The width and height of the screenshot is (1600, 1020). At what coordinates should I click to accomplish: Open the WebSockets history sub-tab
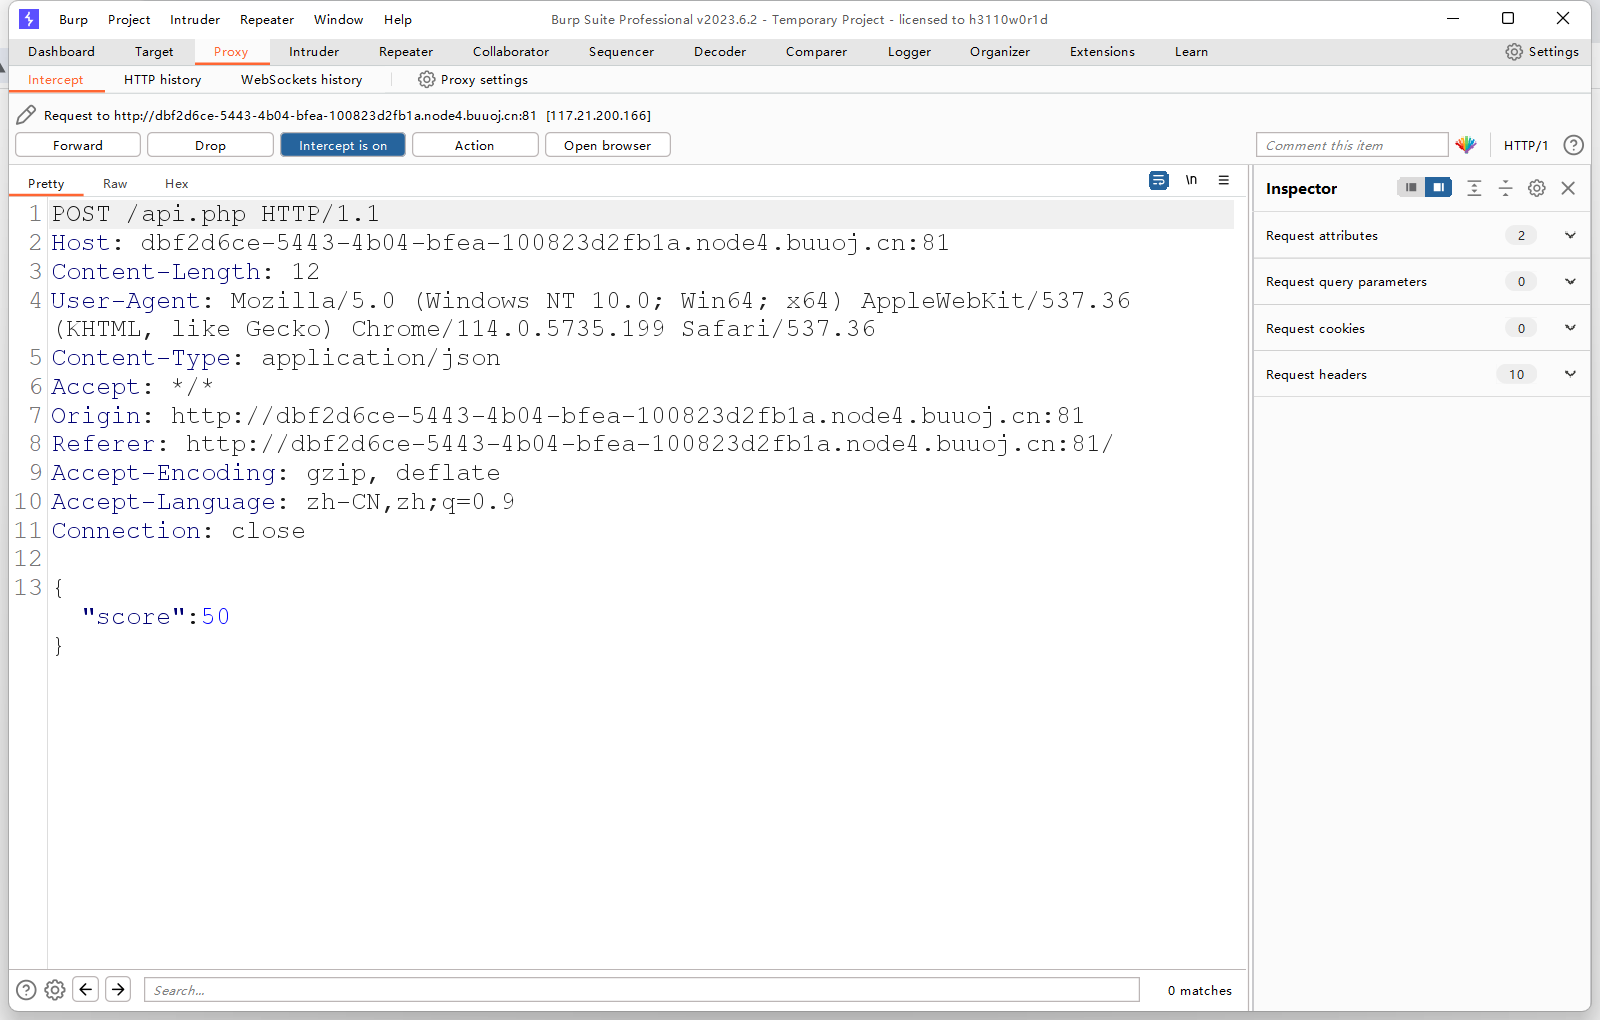(x=301, y=80)
